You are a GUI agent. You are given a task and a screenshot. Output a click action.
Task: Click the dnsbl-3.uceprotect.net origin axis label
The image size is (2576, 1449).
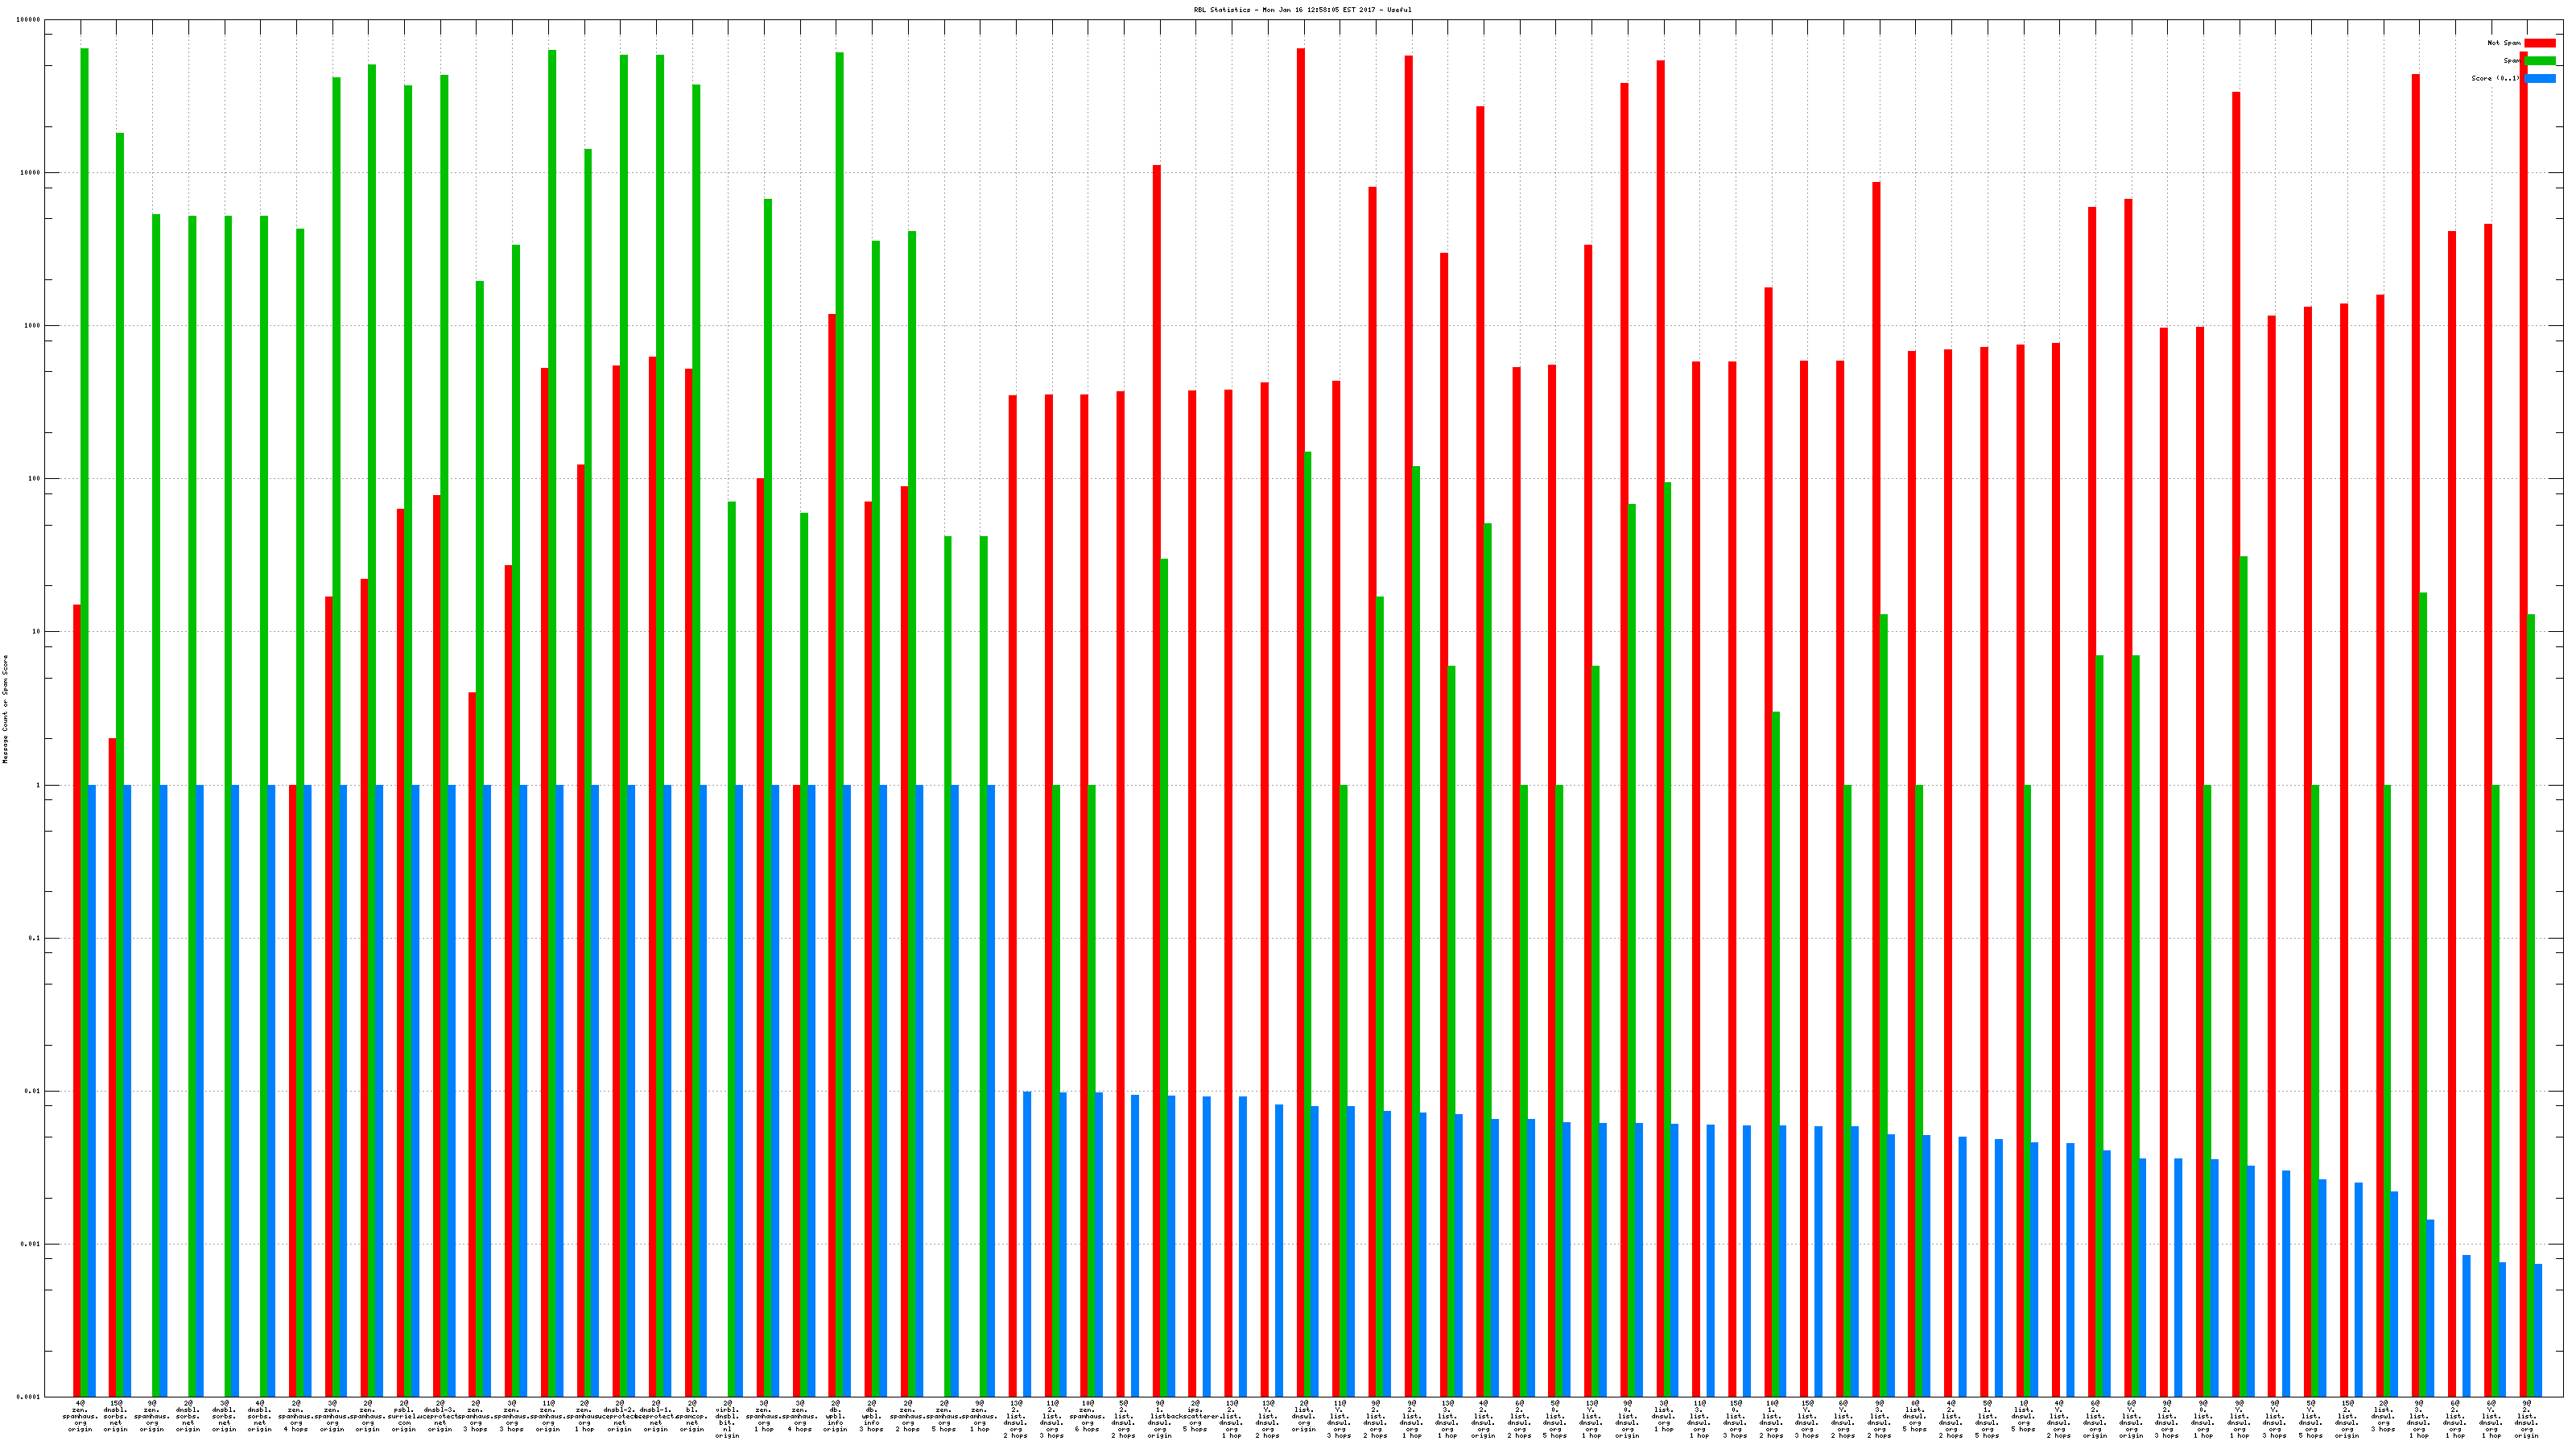[440, 1416]
